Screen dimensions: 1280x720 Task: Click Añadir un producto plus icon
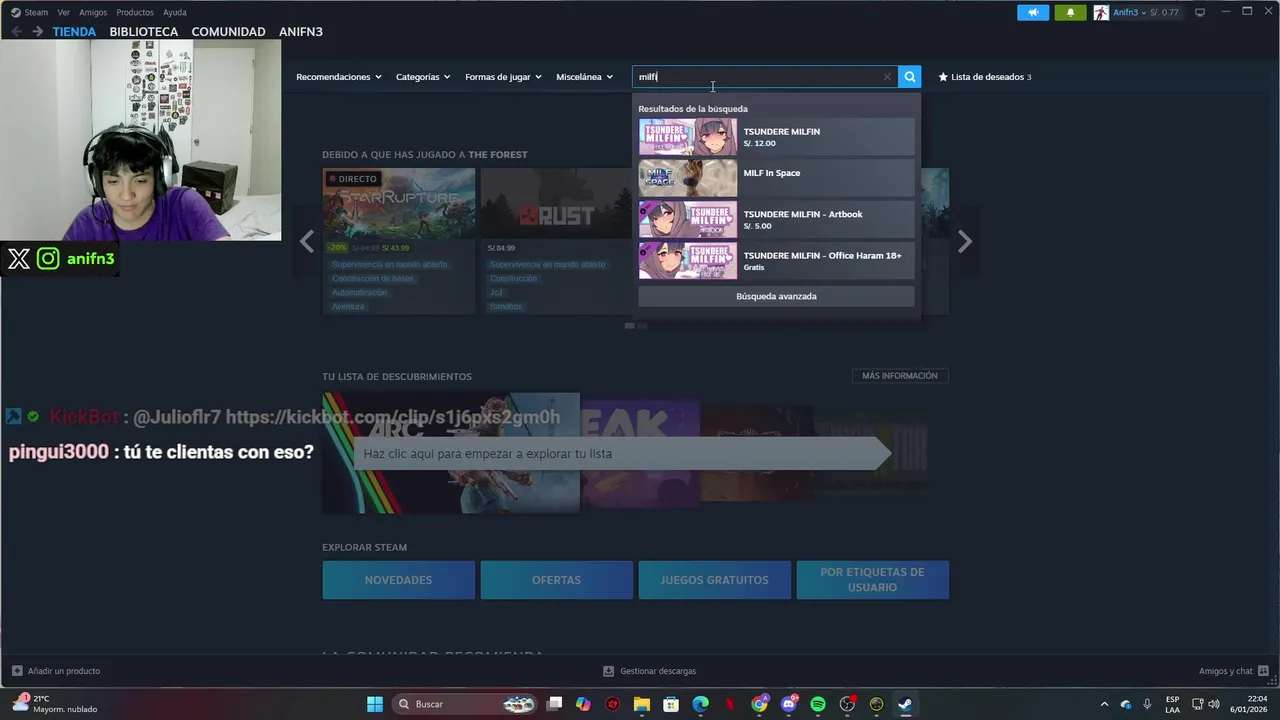[x=17, y=671]
